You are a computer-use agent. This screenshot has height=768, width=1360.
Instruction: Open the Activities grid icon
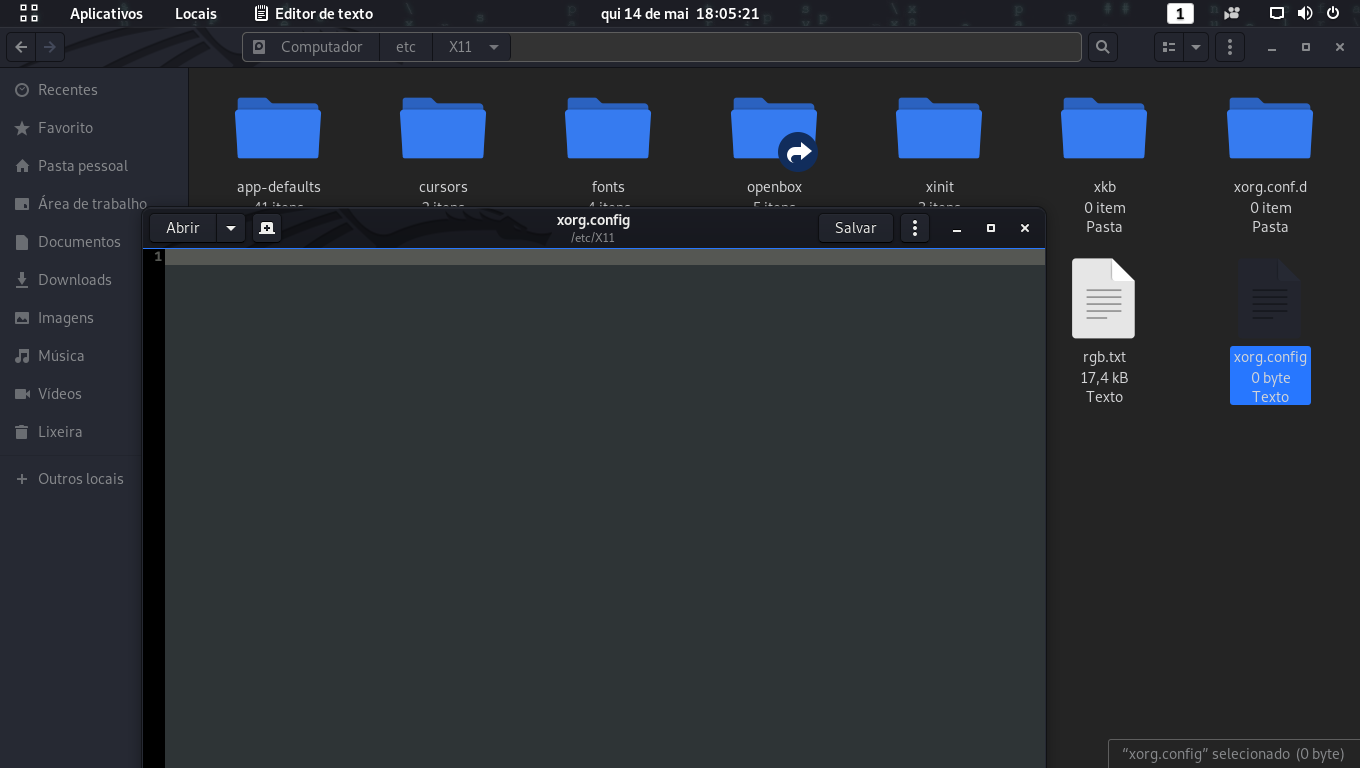(x=29, y=13)
